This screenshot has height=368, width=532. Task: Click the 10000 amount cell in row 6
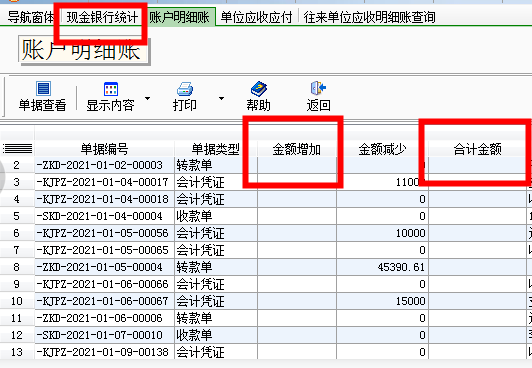point(382,233)
